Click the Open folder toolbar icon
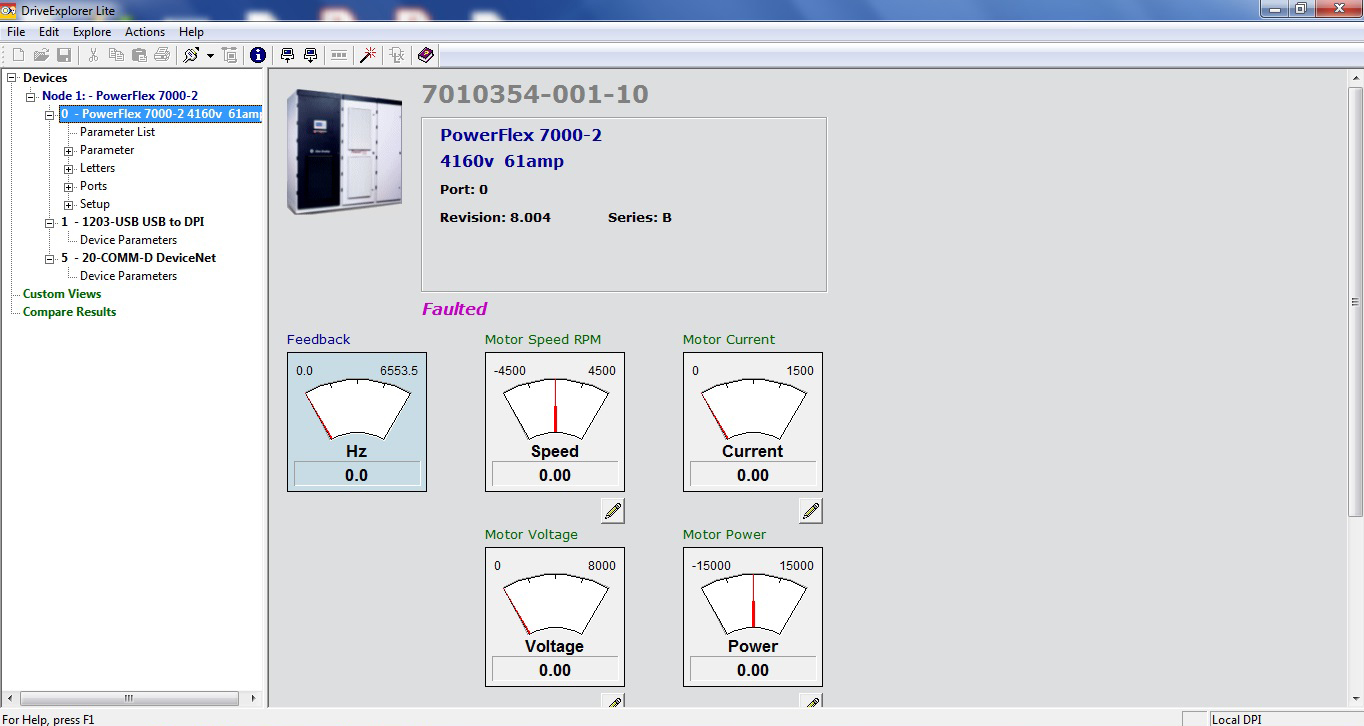1364x726 pixels. coord(41,55)
